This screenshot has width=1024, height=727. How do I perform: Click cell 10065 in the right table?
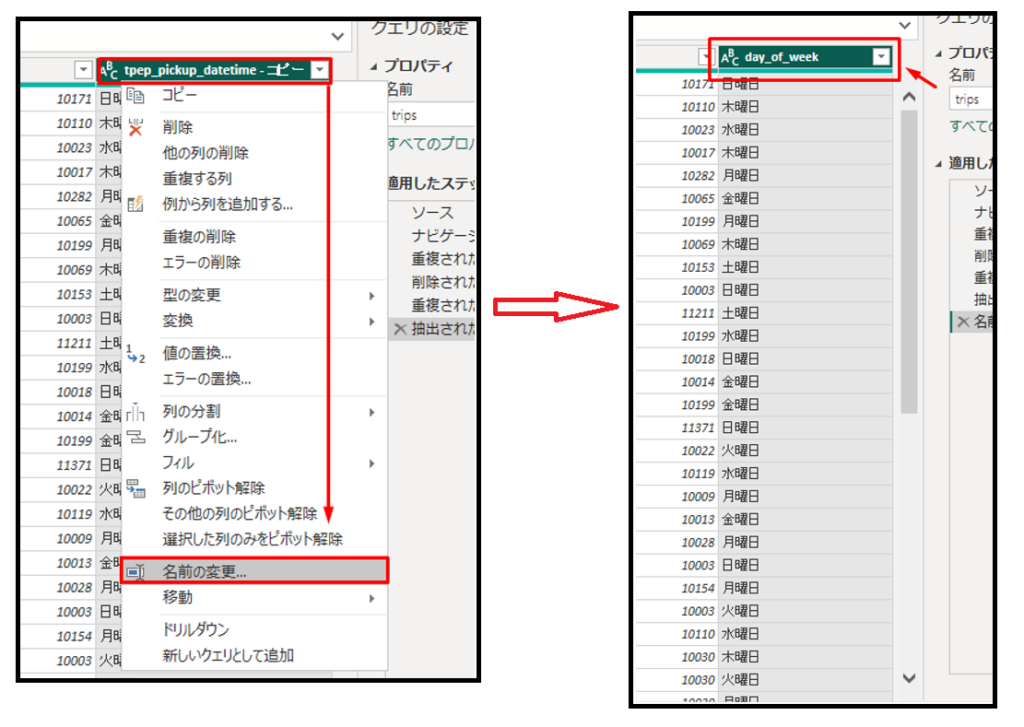[x=677, y=199]
